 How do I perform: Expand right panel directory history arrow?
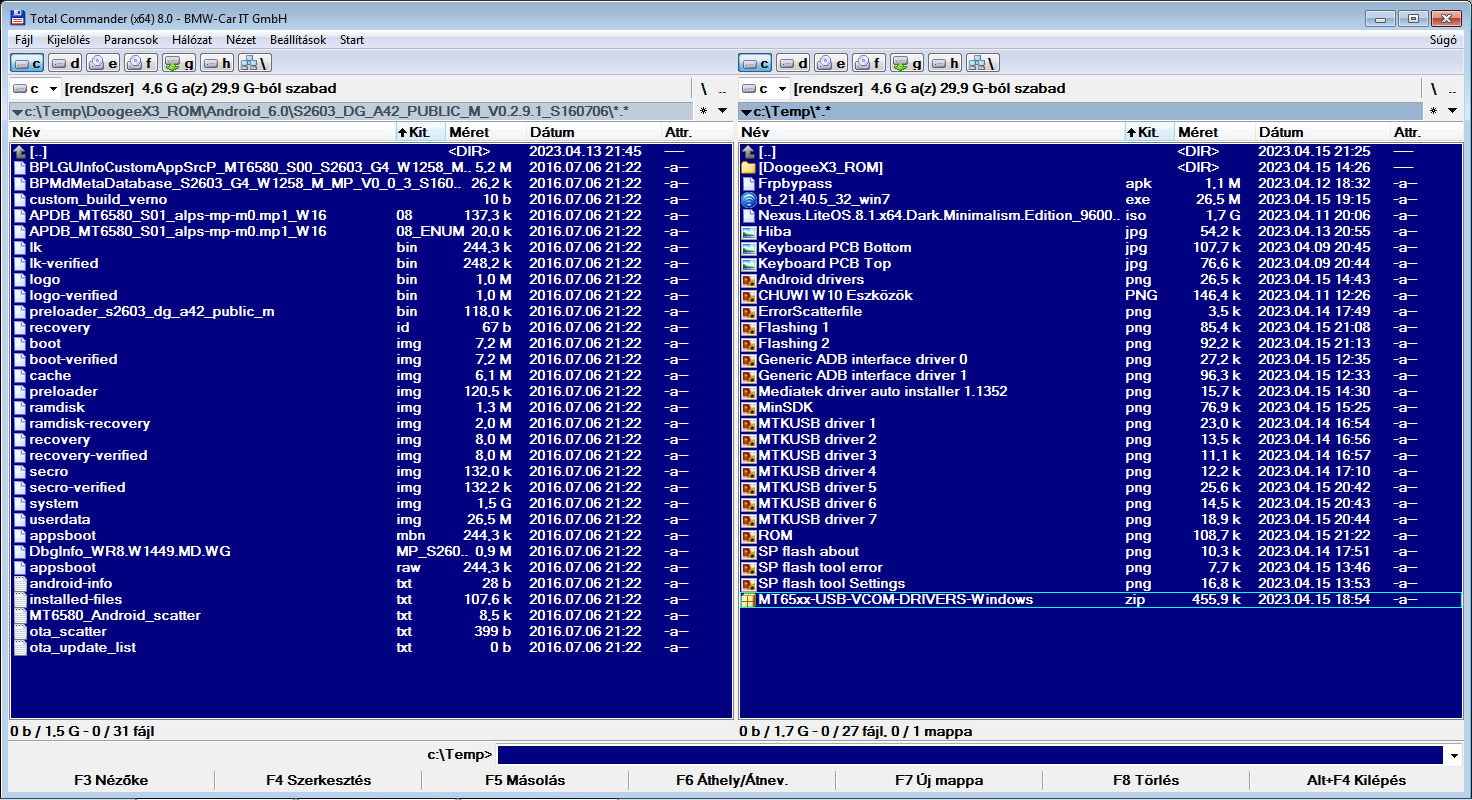(1452, 111)
